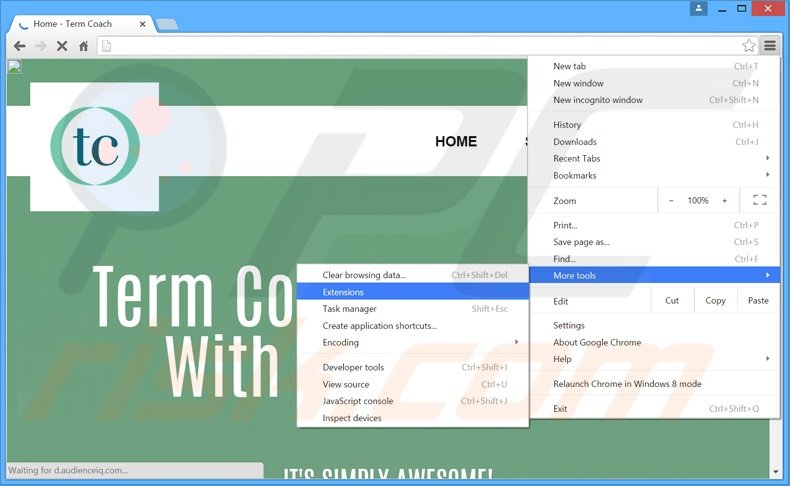This screenshot has width=790, height=486.
Task: Bookmark this page with the star
Action: click(749, 46)
